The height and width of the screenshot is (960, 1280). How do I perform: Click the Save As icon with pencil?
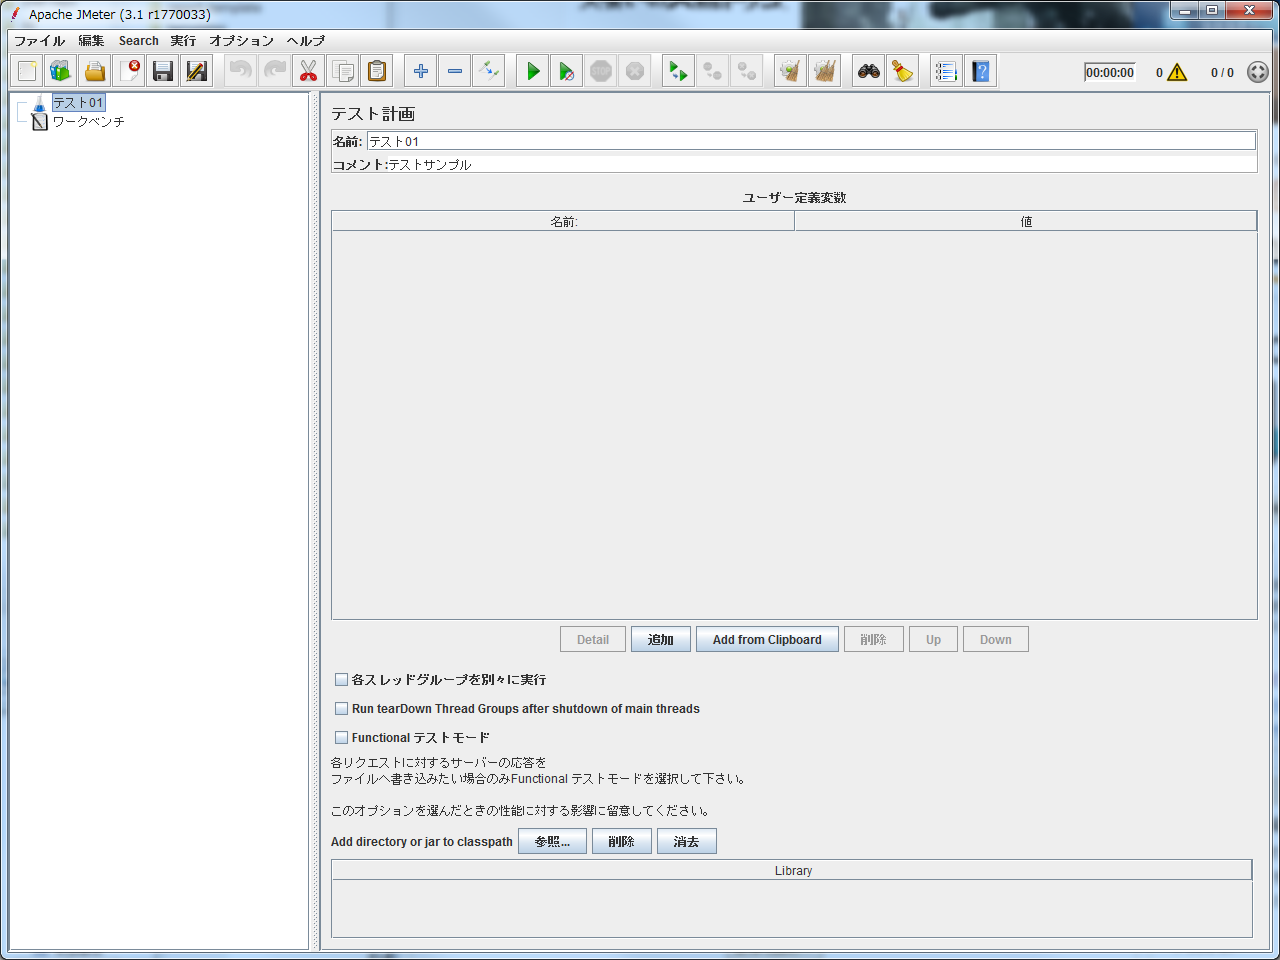pos(197,71)
